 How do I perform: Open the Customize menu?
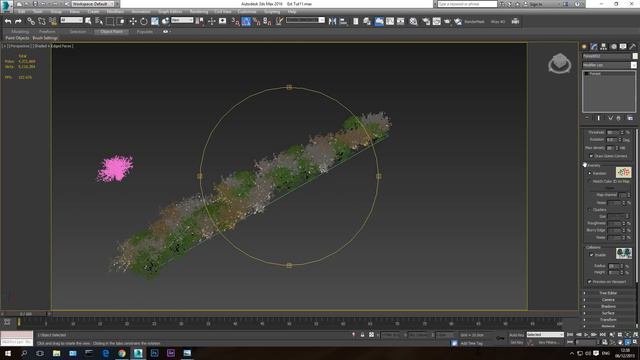coord(247,11)
